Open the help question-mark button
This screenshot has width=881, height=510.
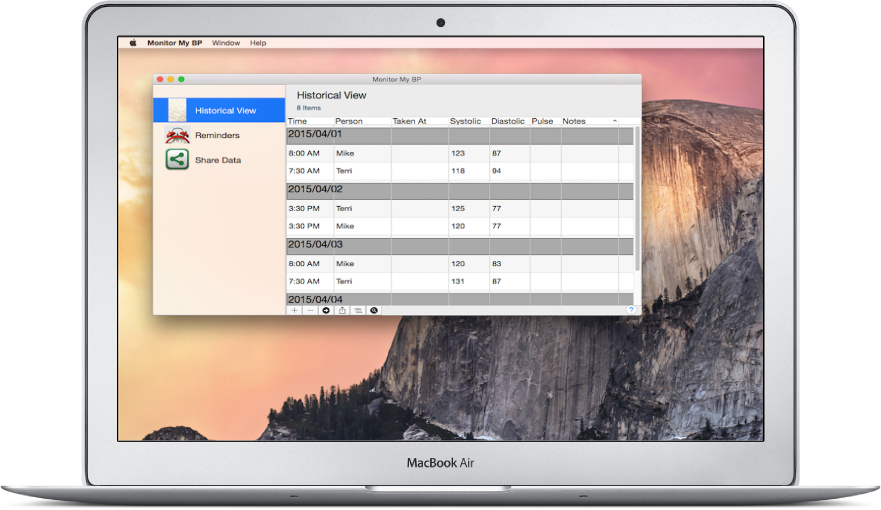(x=631, y=310)
